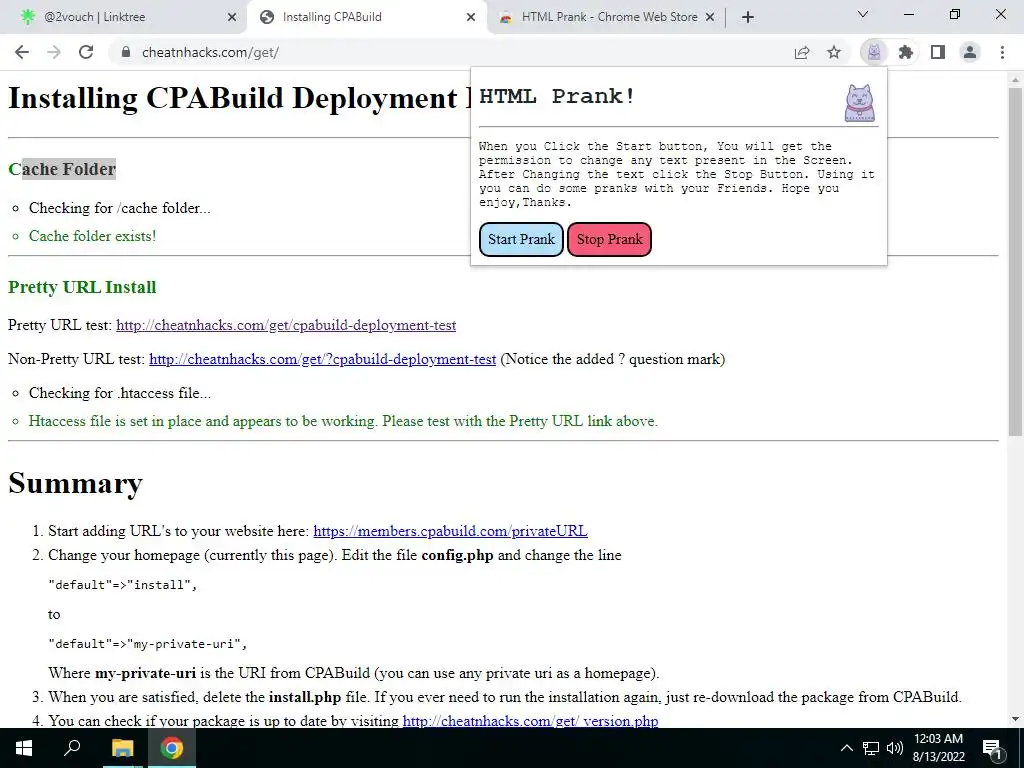1024x768 pixels.
Task: Minimize the Chrome window
Action: click(x=908, y=14)
